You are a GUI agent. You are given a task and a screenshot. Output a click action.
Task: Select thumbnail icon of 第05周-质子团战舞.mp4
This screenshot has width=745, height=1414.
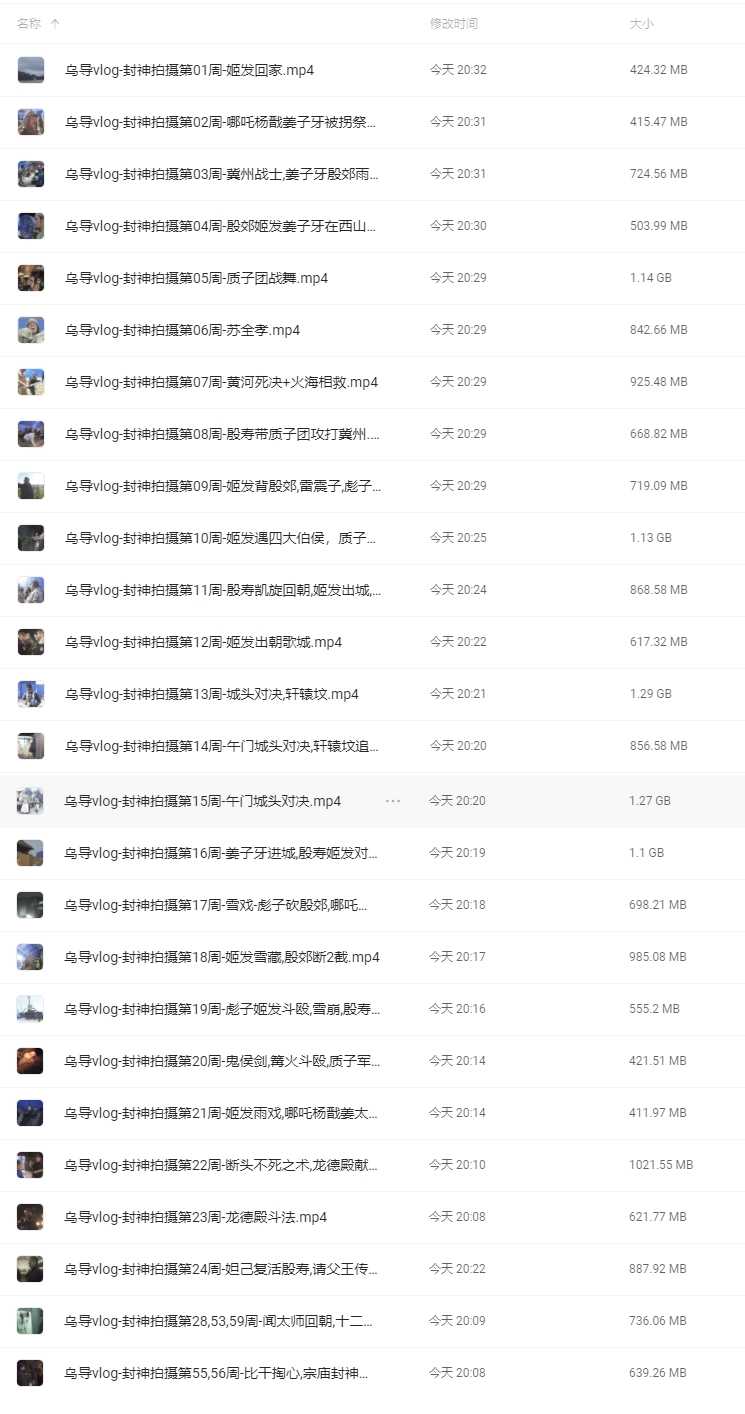(x=31, y=278)
